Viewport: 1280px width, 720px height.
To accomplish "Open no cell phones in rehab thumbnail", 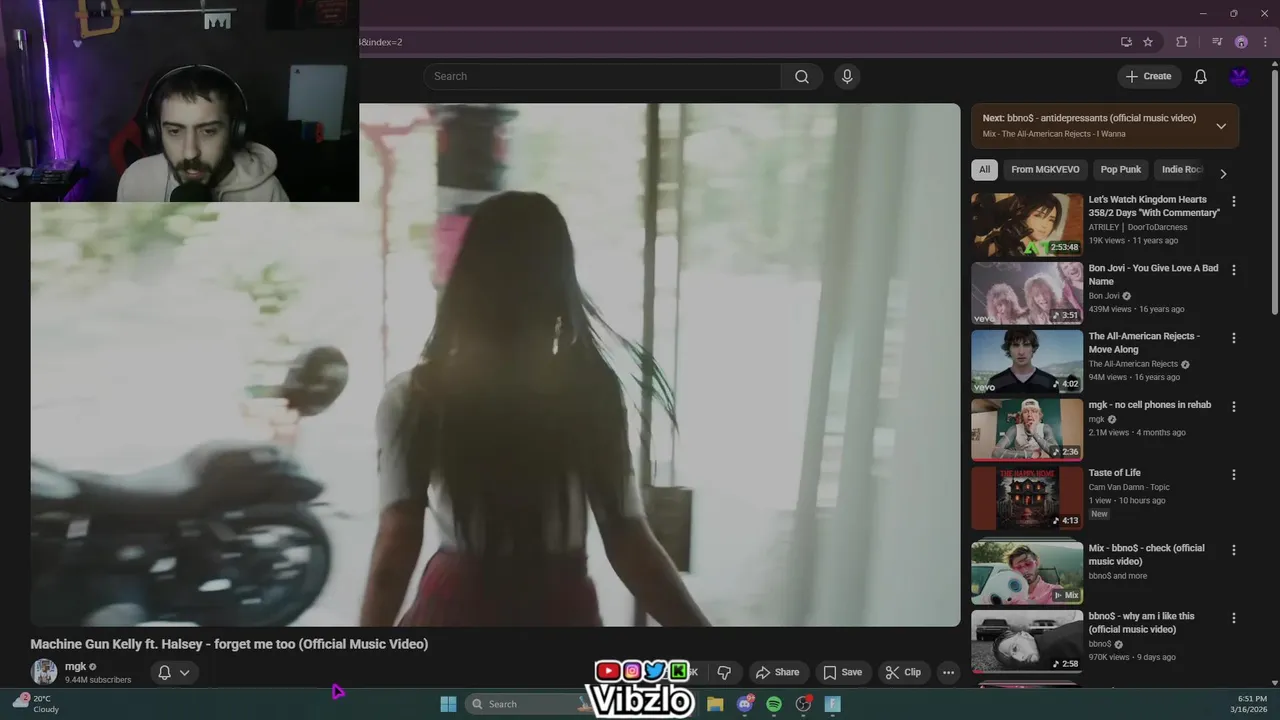I will coord(1027,430).
